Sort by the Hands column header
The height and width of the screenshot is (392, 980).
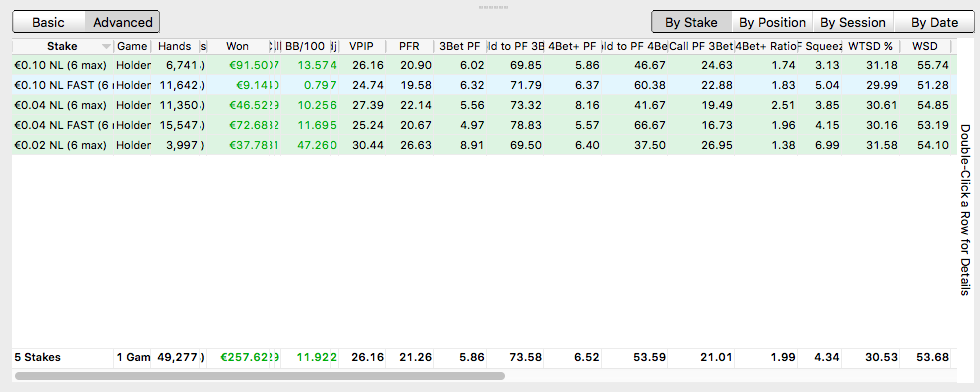point(175,46)
